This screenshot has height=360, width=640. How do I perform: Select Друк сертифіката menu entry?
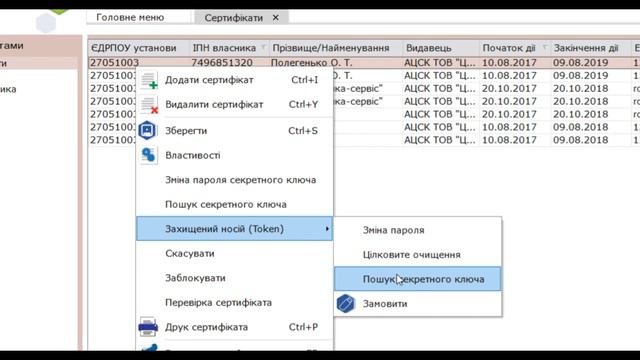234,327
